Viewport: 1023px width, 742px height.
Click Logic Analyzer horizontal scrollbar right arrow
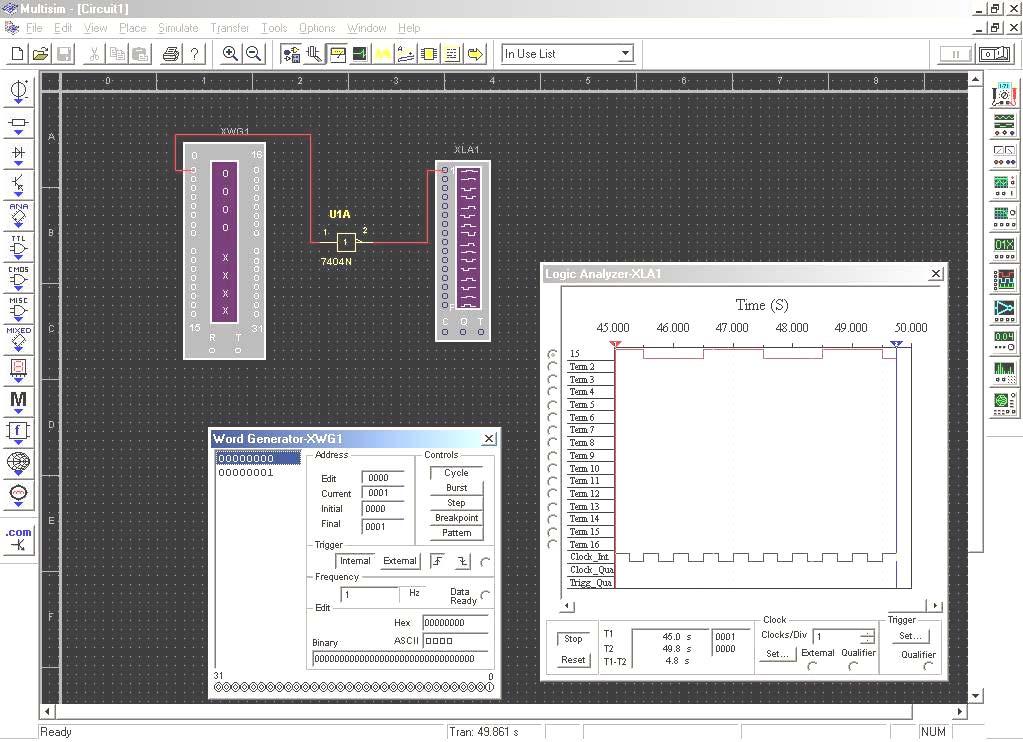click(x=936, y=606)
